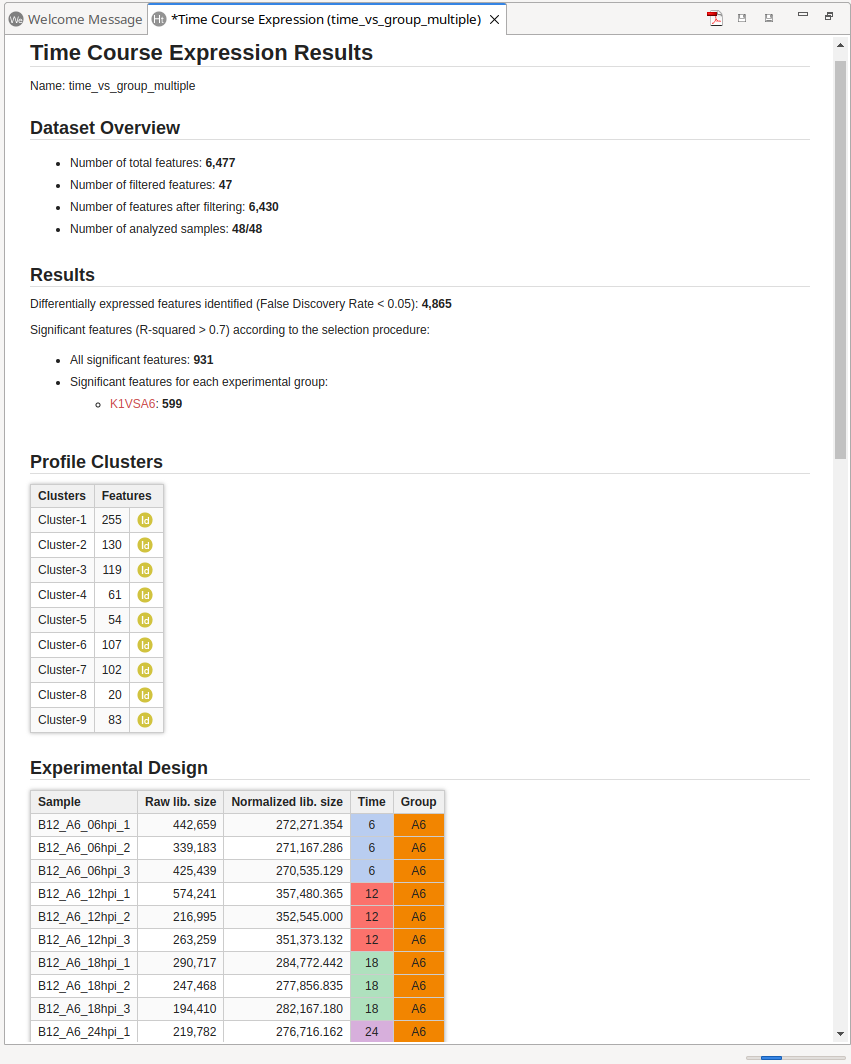
Task: Show feature Ids of Cluster-3
Action: [x=145, y=570]
